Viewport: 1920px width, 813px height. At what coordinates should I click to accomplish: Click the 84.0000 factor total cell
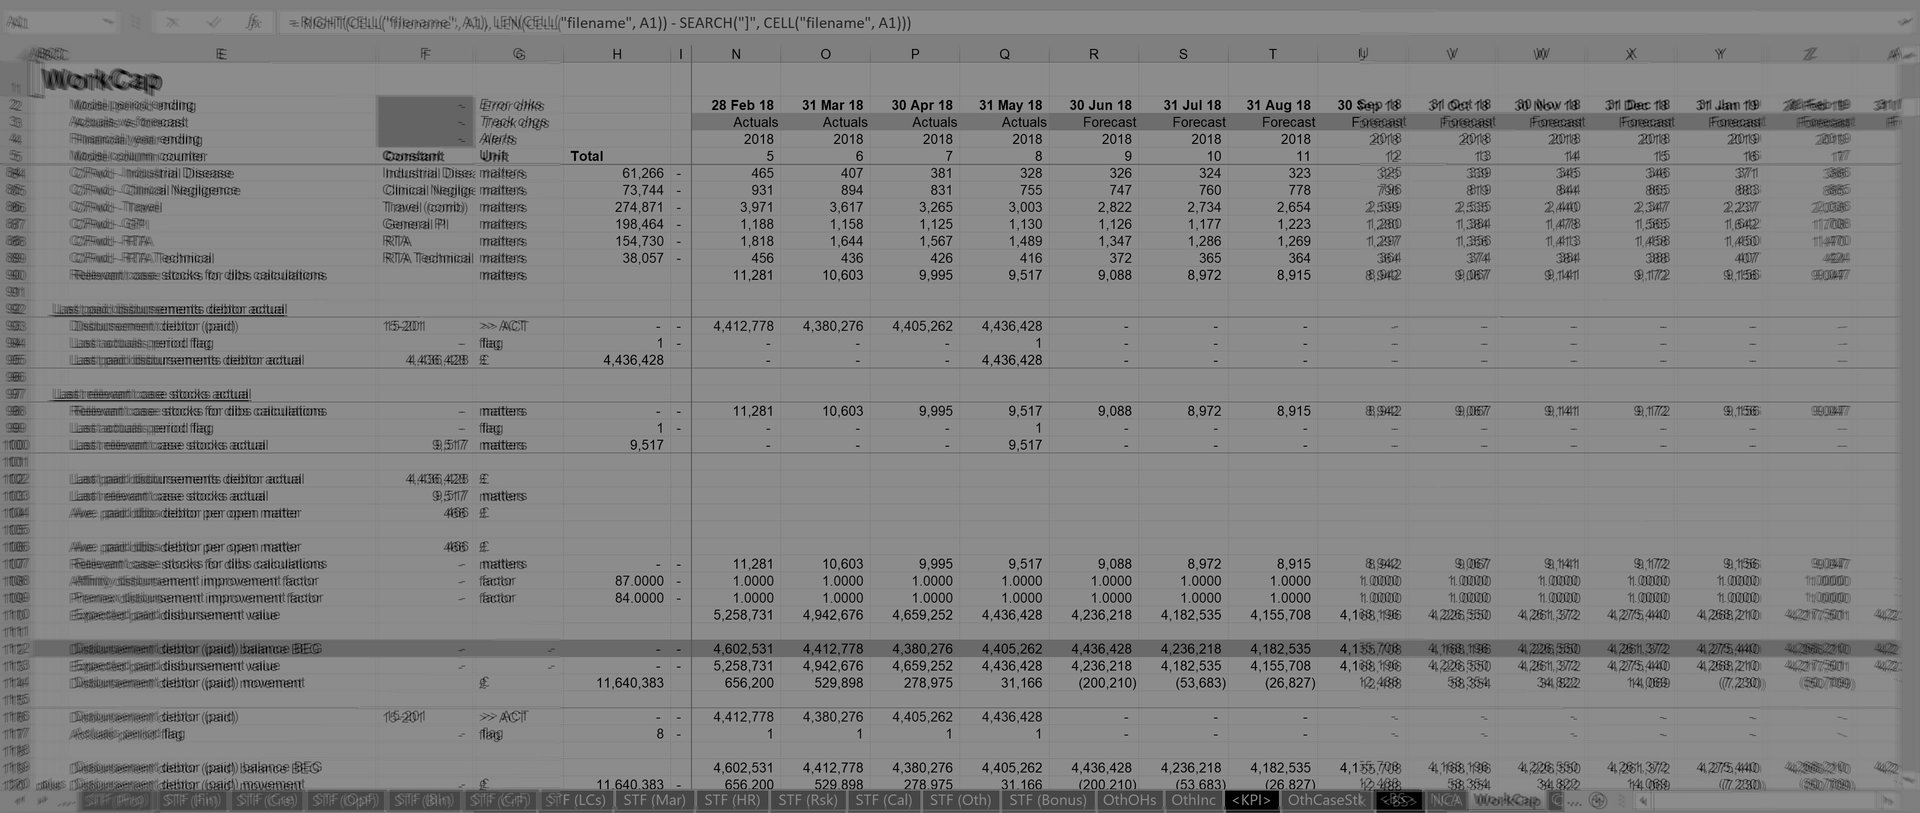(x=638, y=598)
